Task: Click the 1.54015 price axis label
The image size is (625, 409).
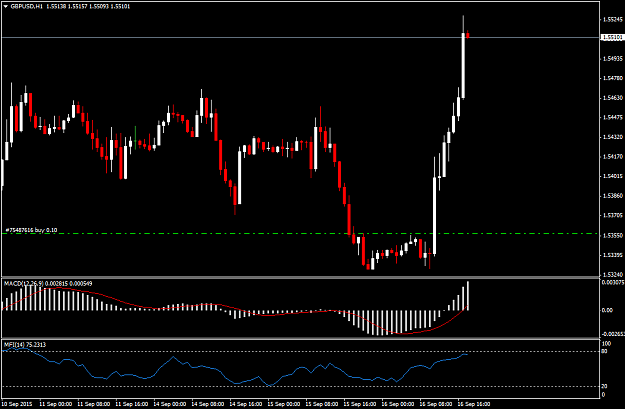Action: (x=613, y=176)
